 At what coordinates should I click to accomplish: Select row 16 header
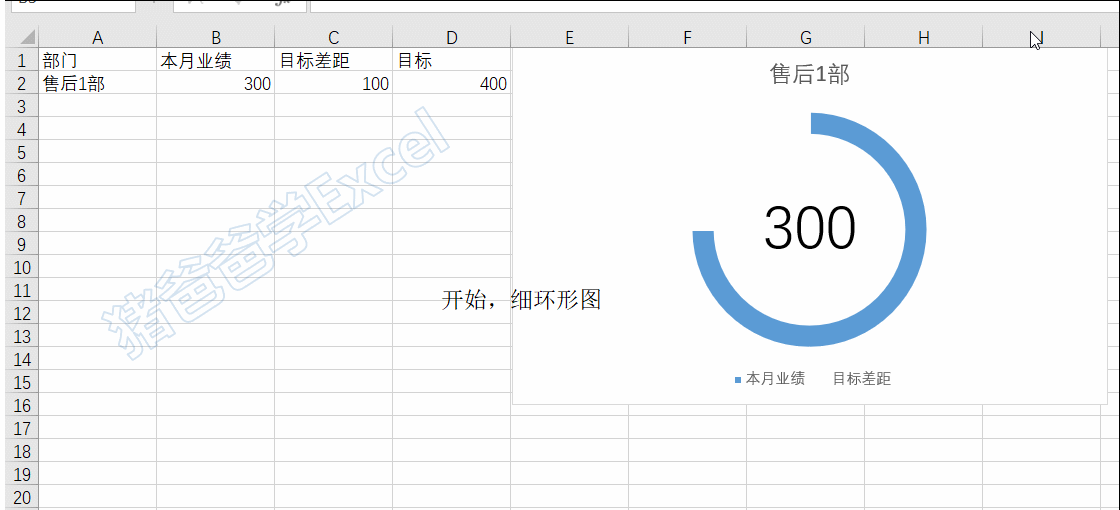pos(21,405)
